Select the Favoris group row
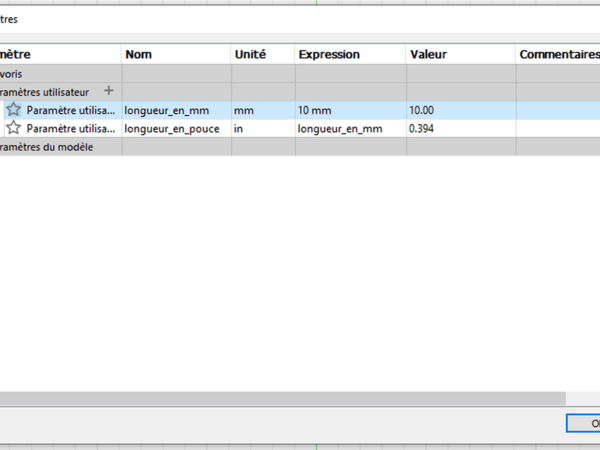The image size is (600, 450). click(x=300, y=73)
